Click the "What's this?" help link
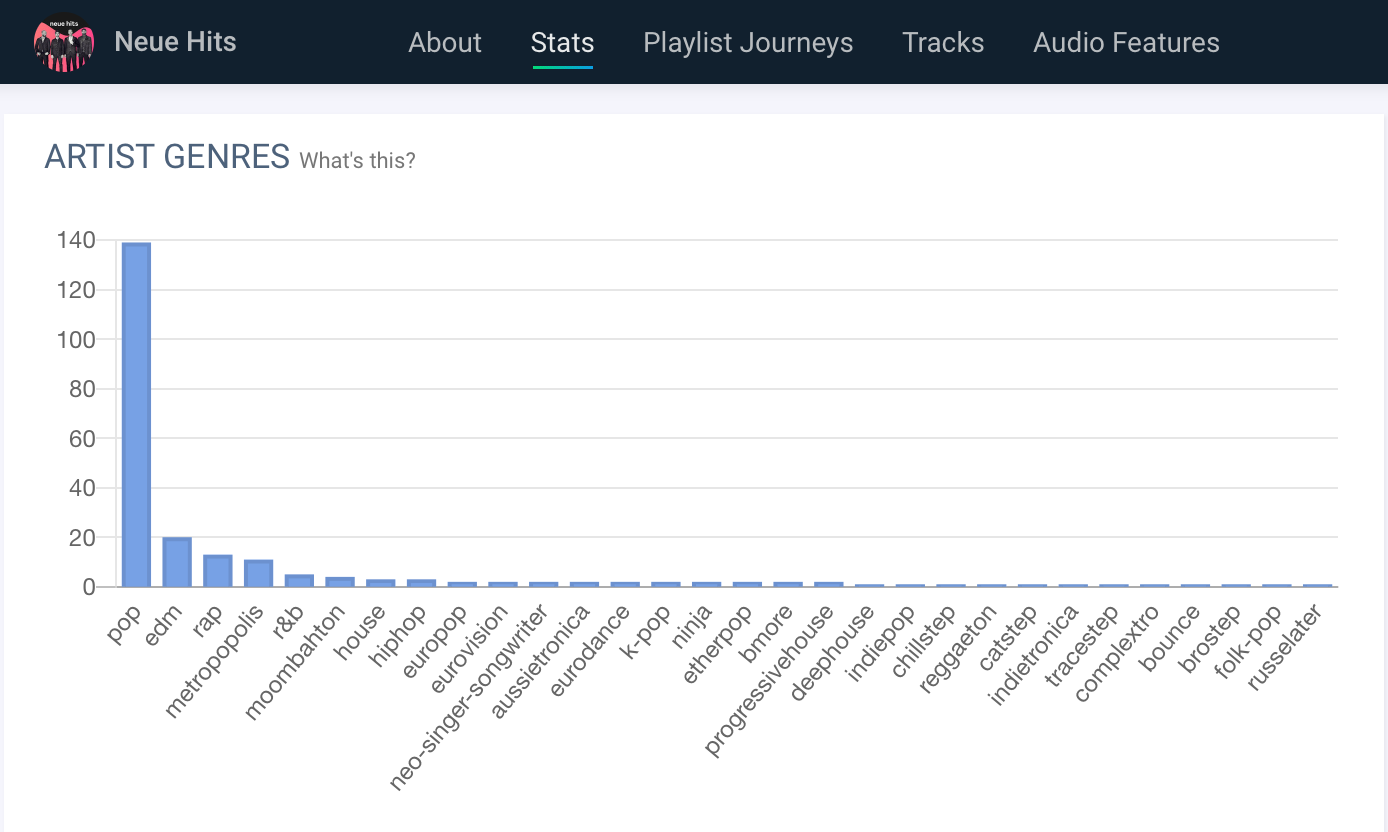 [x=357, y=160]
